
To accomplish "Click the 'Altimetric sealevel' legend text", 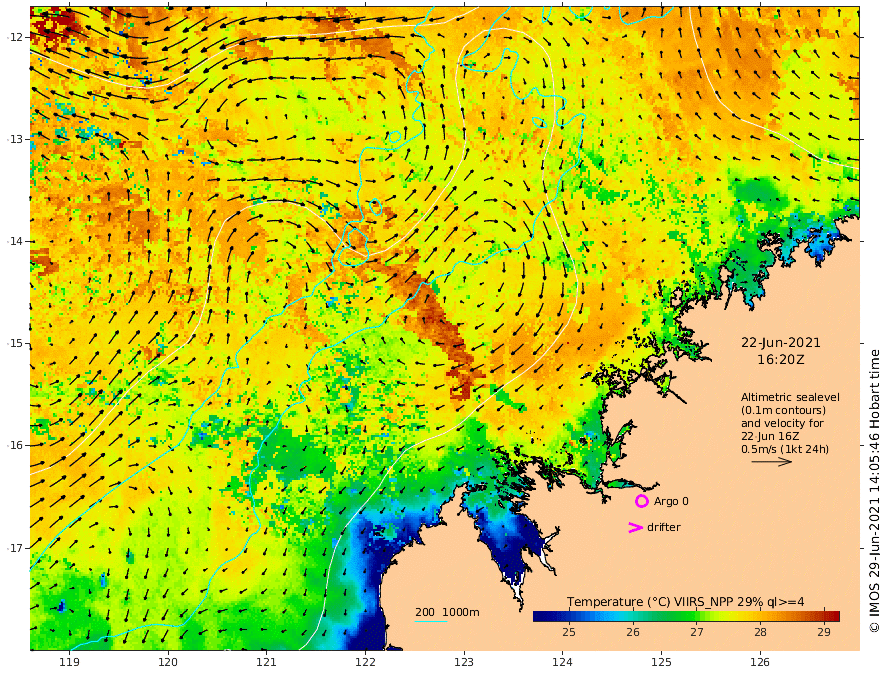I will (x=790, y=397).
